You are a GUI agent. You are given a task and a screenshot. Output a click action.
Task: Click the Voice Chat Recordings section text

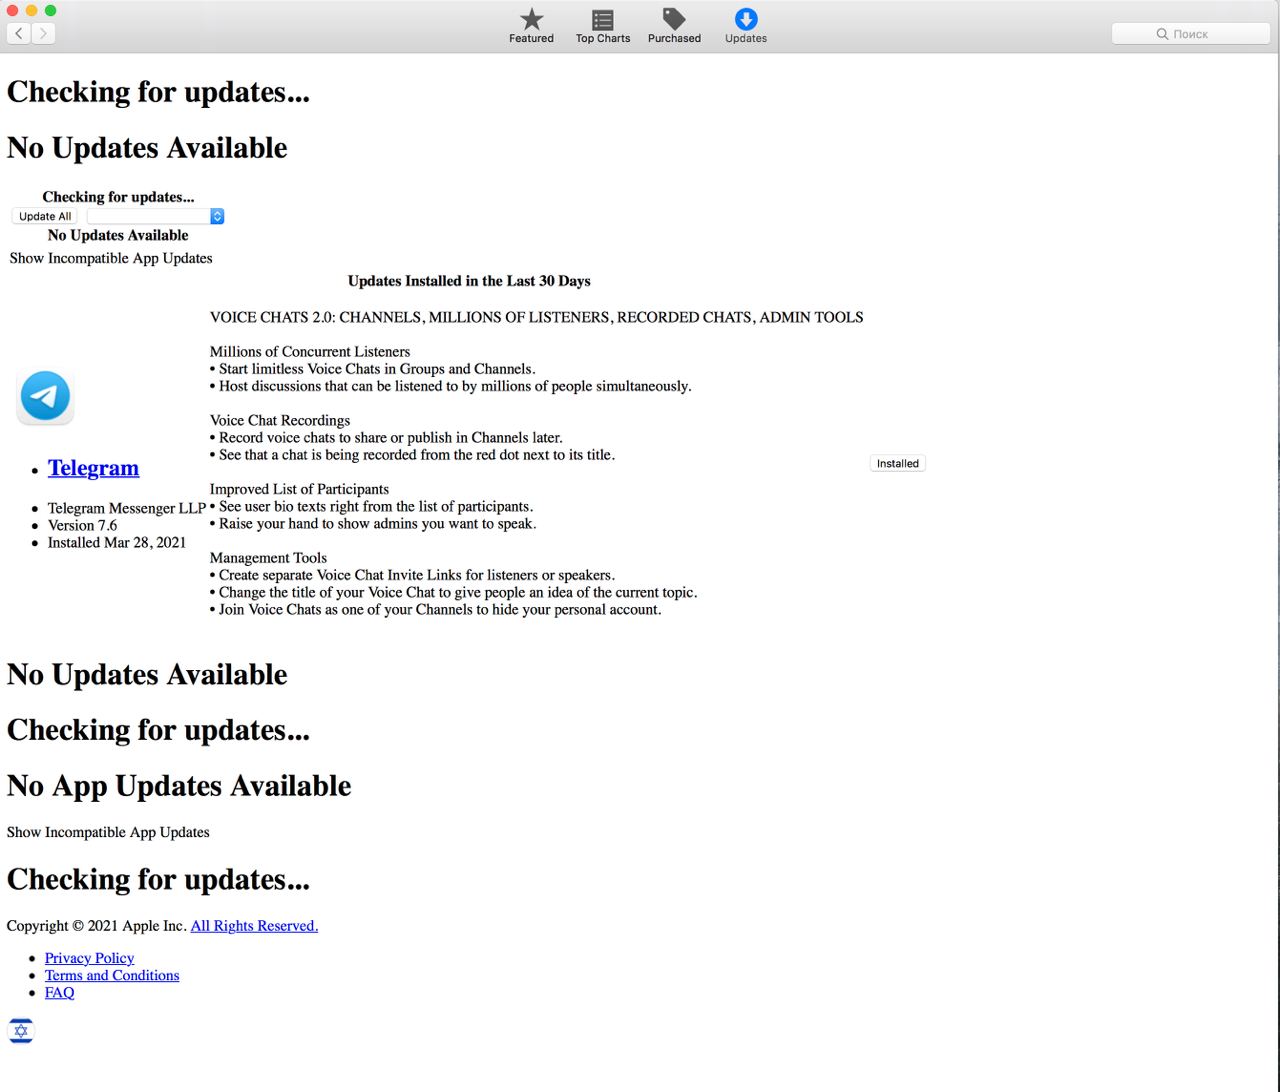pyautogui.click(x=280, y=420)
